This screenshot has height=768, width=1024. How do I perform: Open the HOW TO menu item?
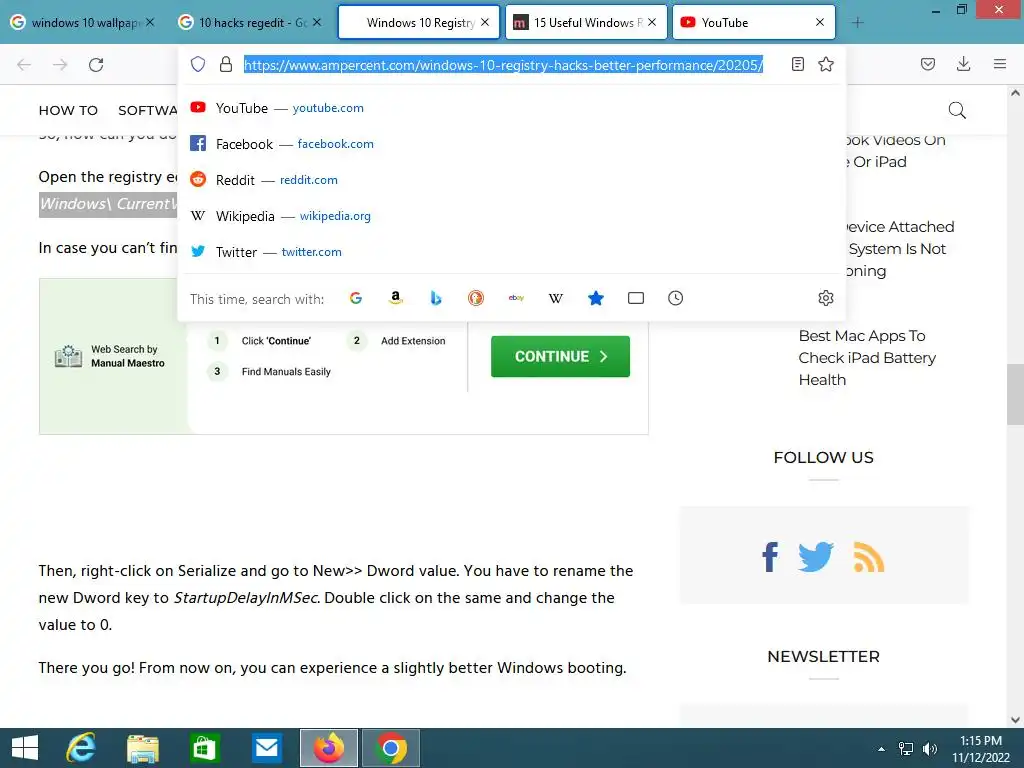pyautogui.click(x=68, y=110)
